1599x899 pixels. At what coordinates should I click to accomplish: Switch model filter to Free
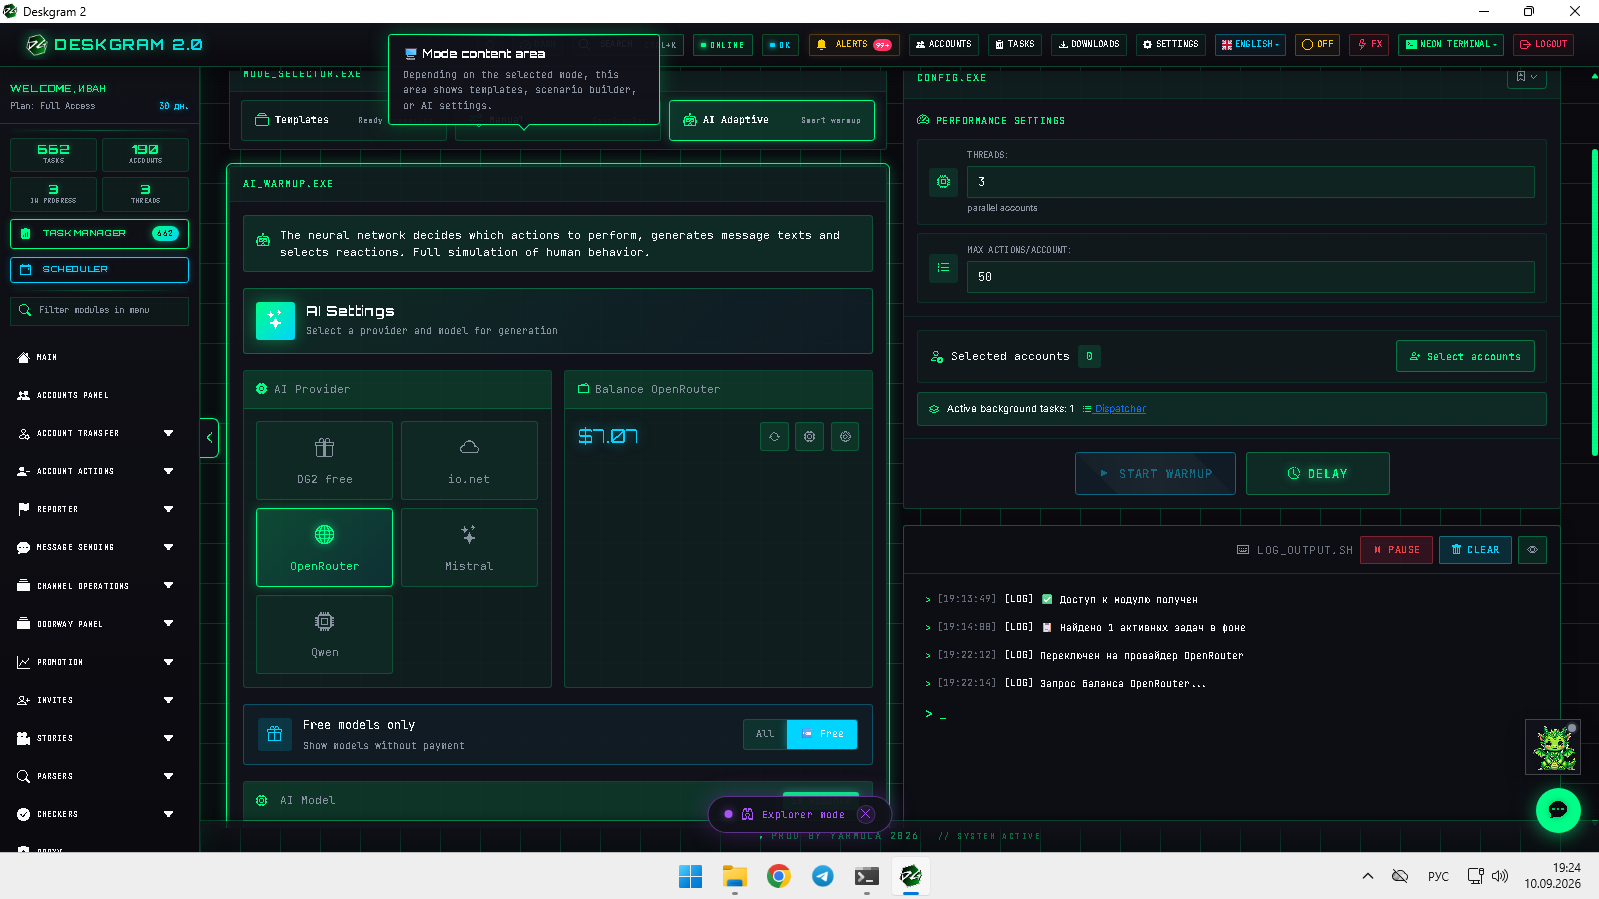[x=822, y=734]
